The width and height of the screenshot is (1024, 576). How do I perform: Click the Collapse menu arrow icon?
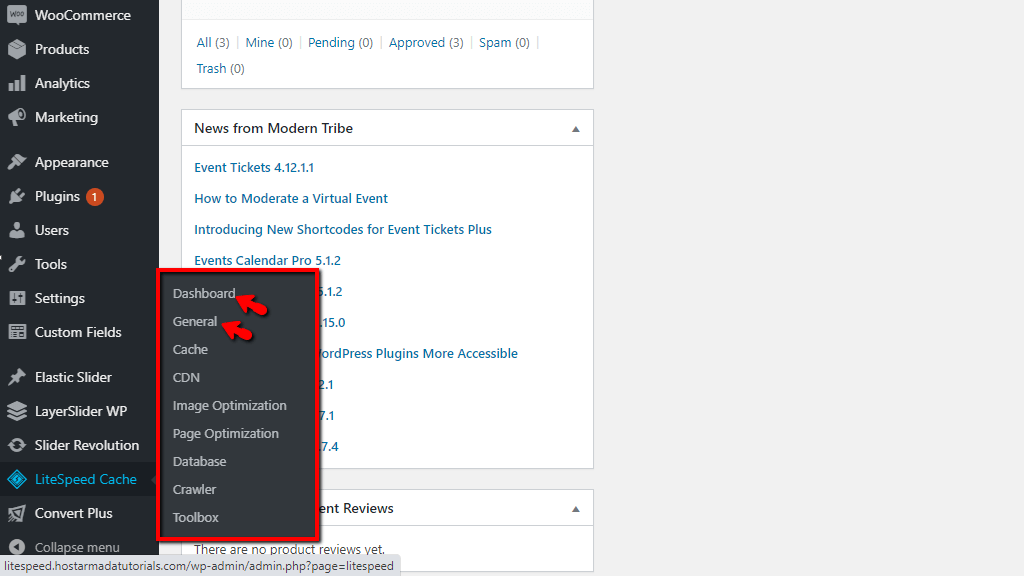[x=17, y=547]
